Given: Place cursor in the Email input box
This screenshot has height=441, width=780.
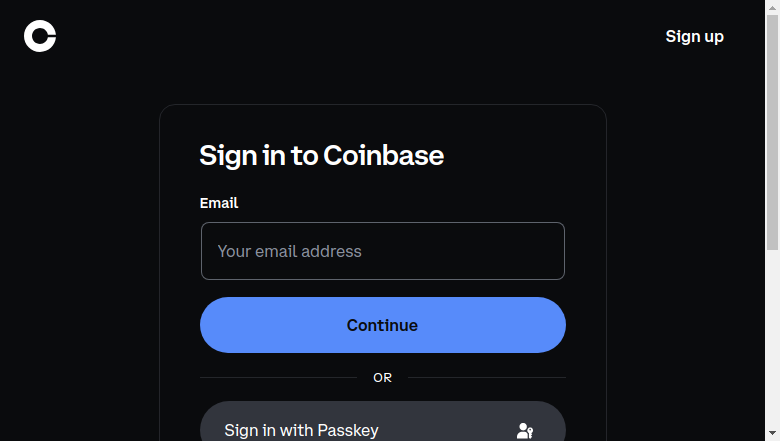Looking at the screenshot, I should 383,251.
